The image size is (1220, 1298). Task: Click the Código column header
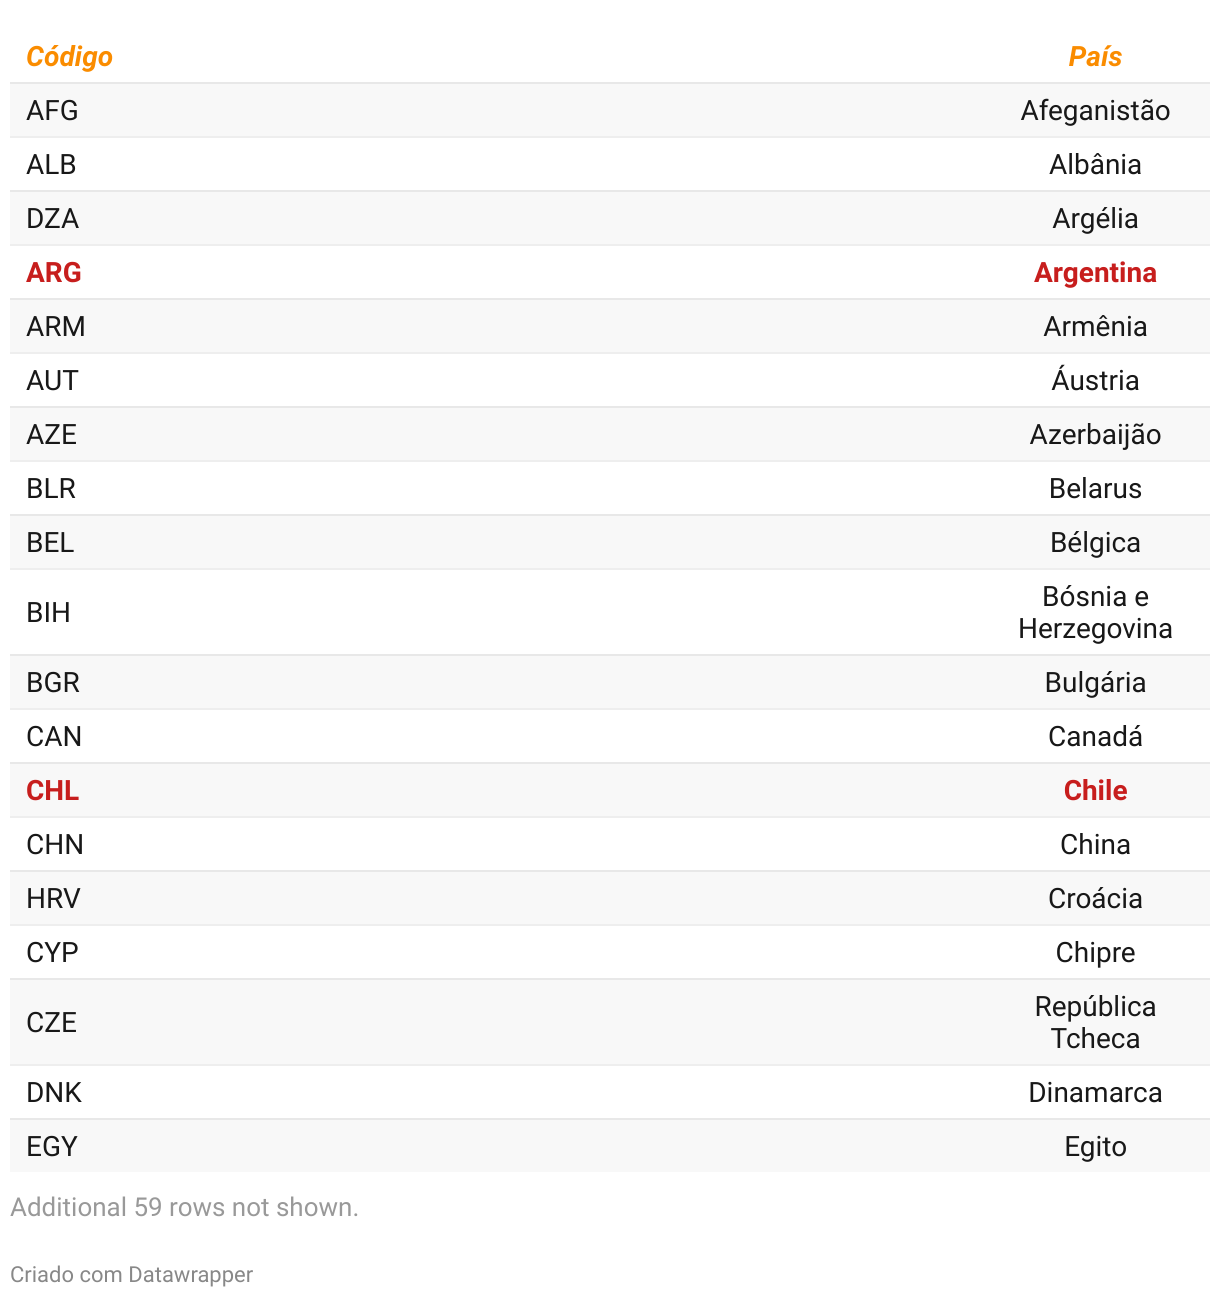click(x=69, y=57)
